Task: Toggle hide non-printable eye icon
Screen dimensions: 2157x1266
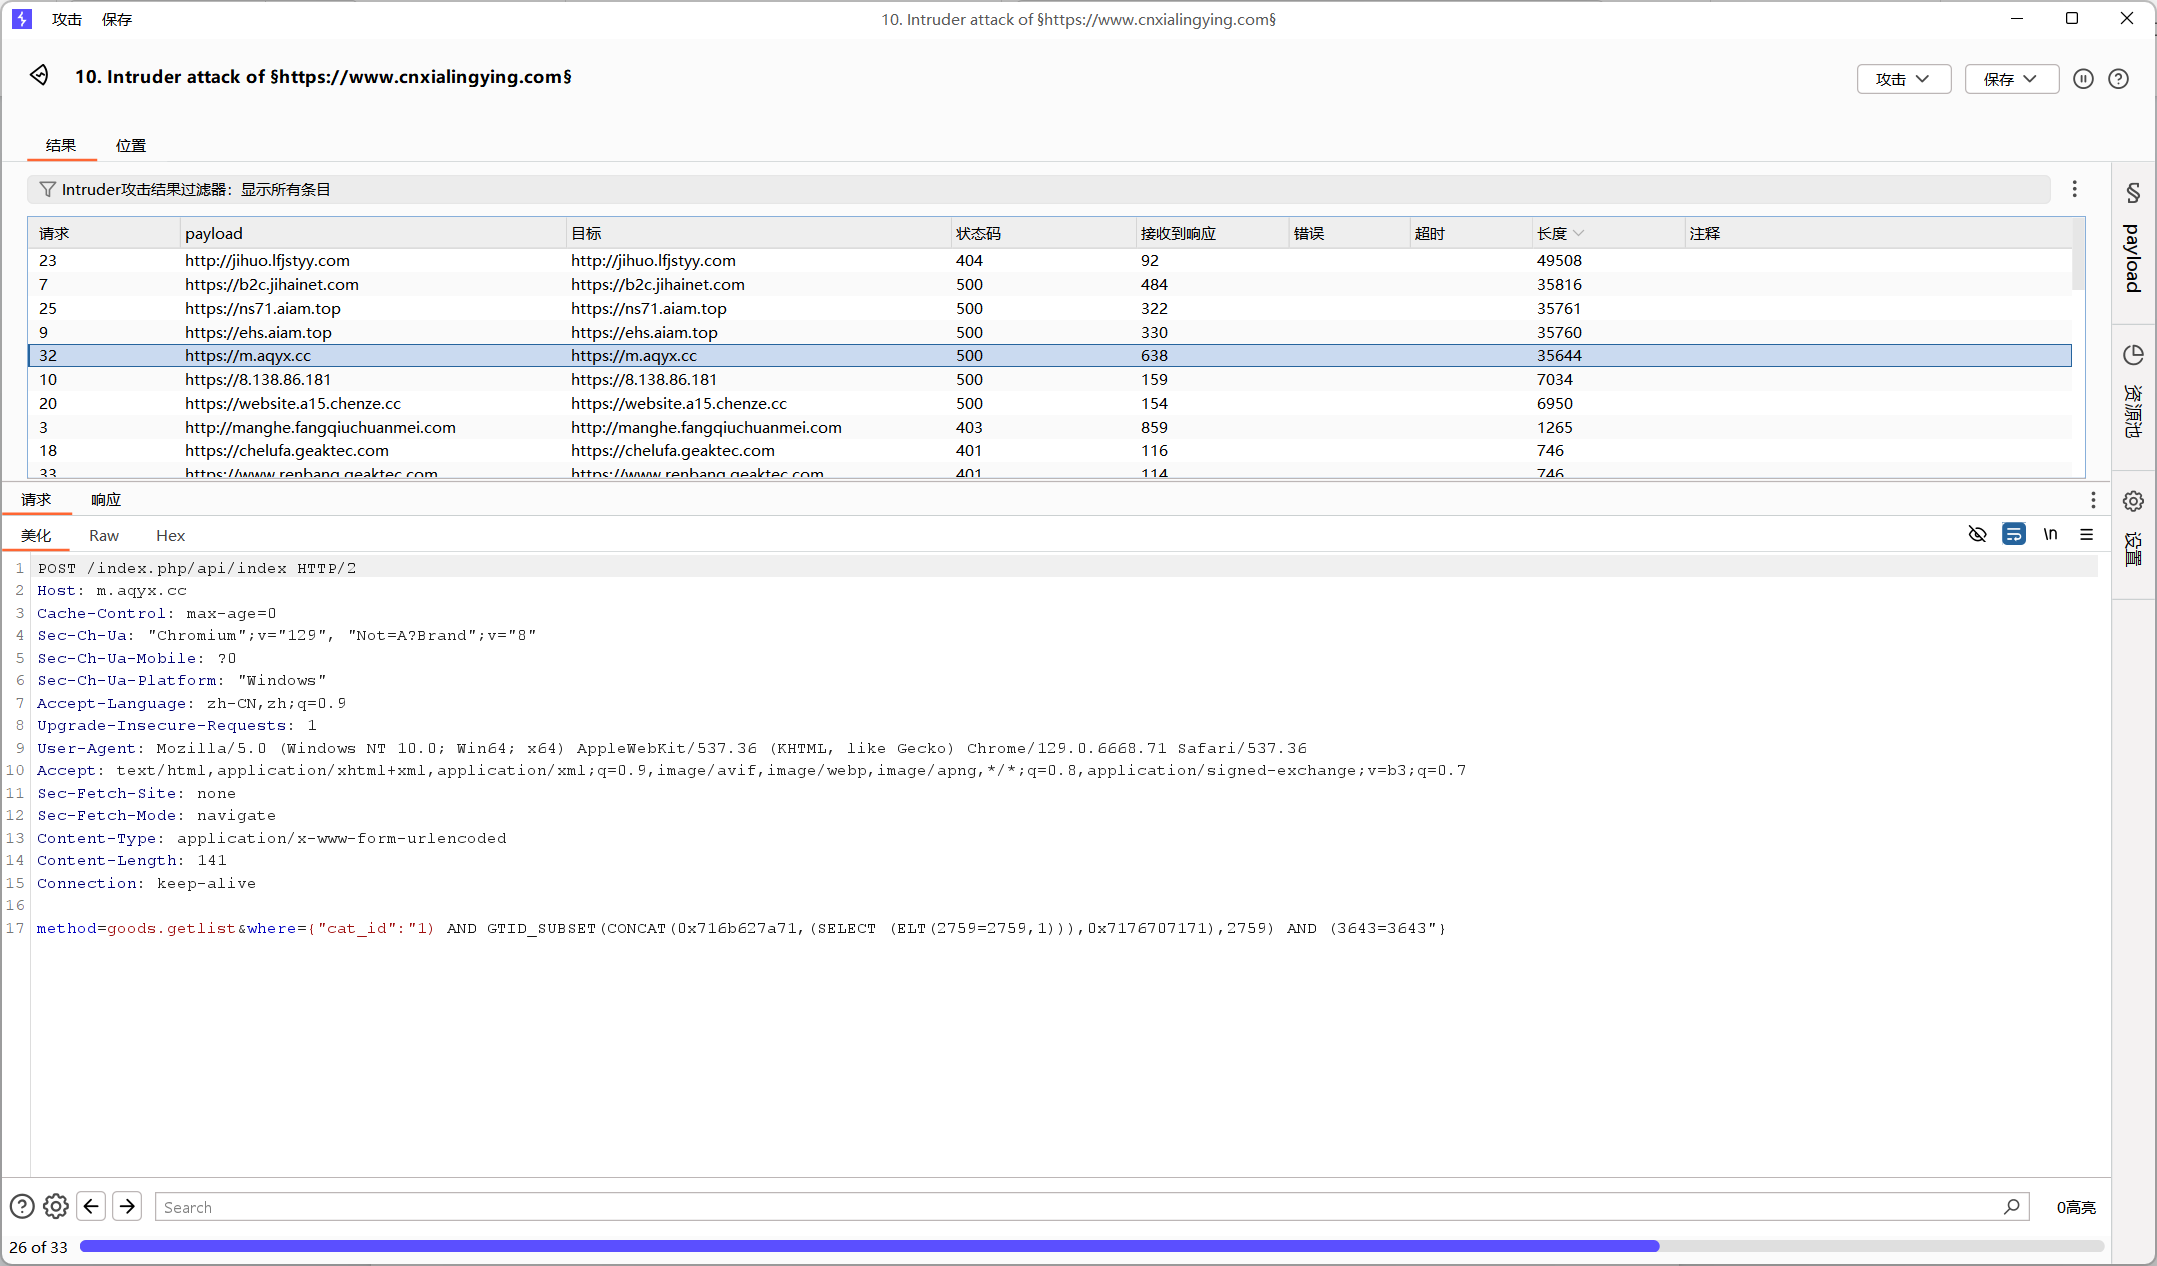Action: tap(1977, 535)
